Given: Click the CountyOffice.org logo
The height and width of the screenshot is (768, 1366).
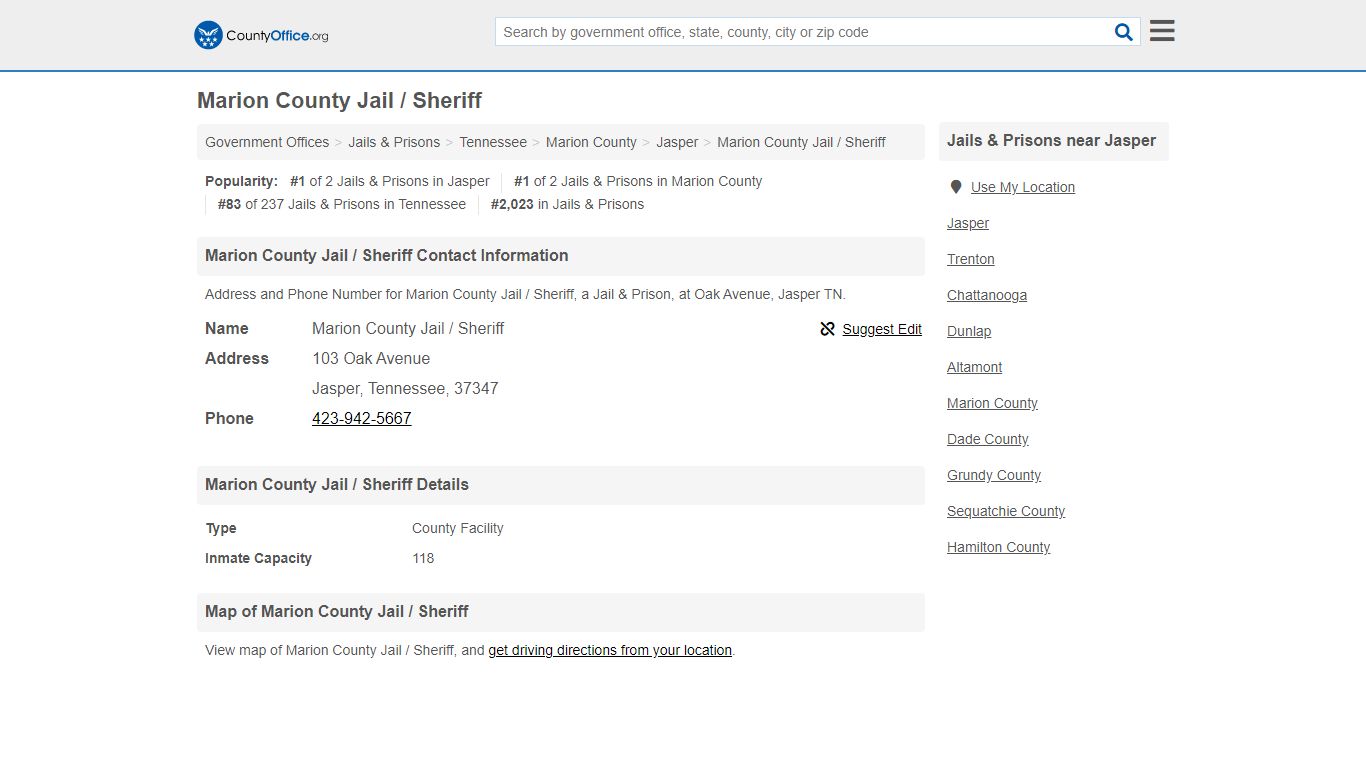Looking at the screenshot, I should click(x=261, y=35).
